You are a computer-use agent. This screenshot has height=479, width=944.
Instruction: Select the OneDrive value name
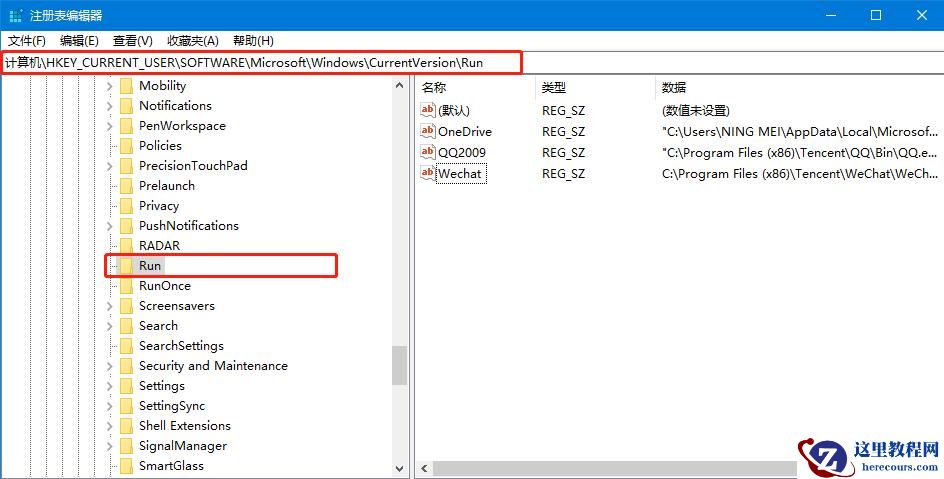[465, 132]
